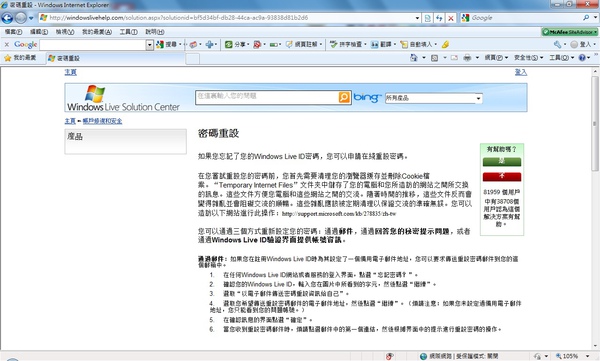Image resolution: width=600 pixels, height=361 pixels.
Task: Click the orange magnifier search button
Action: point(344,97)
